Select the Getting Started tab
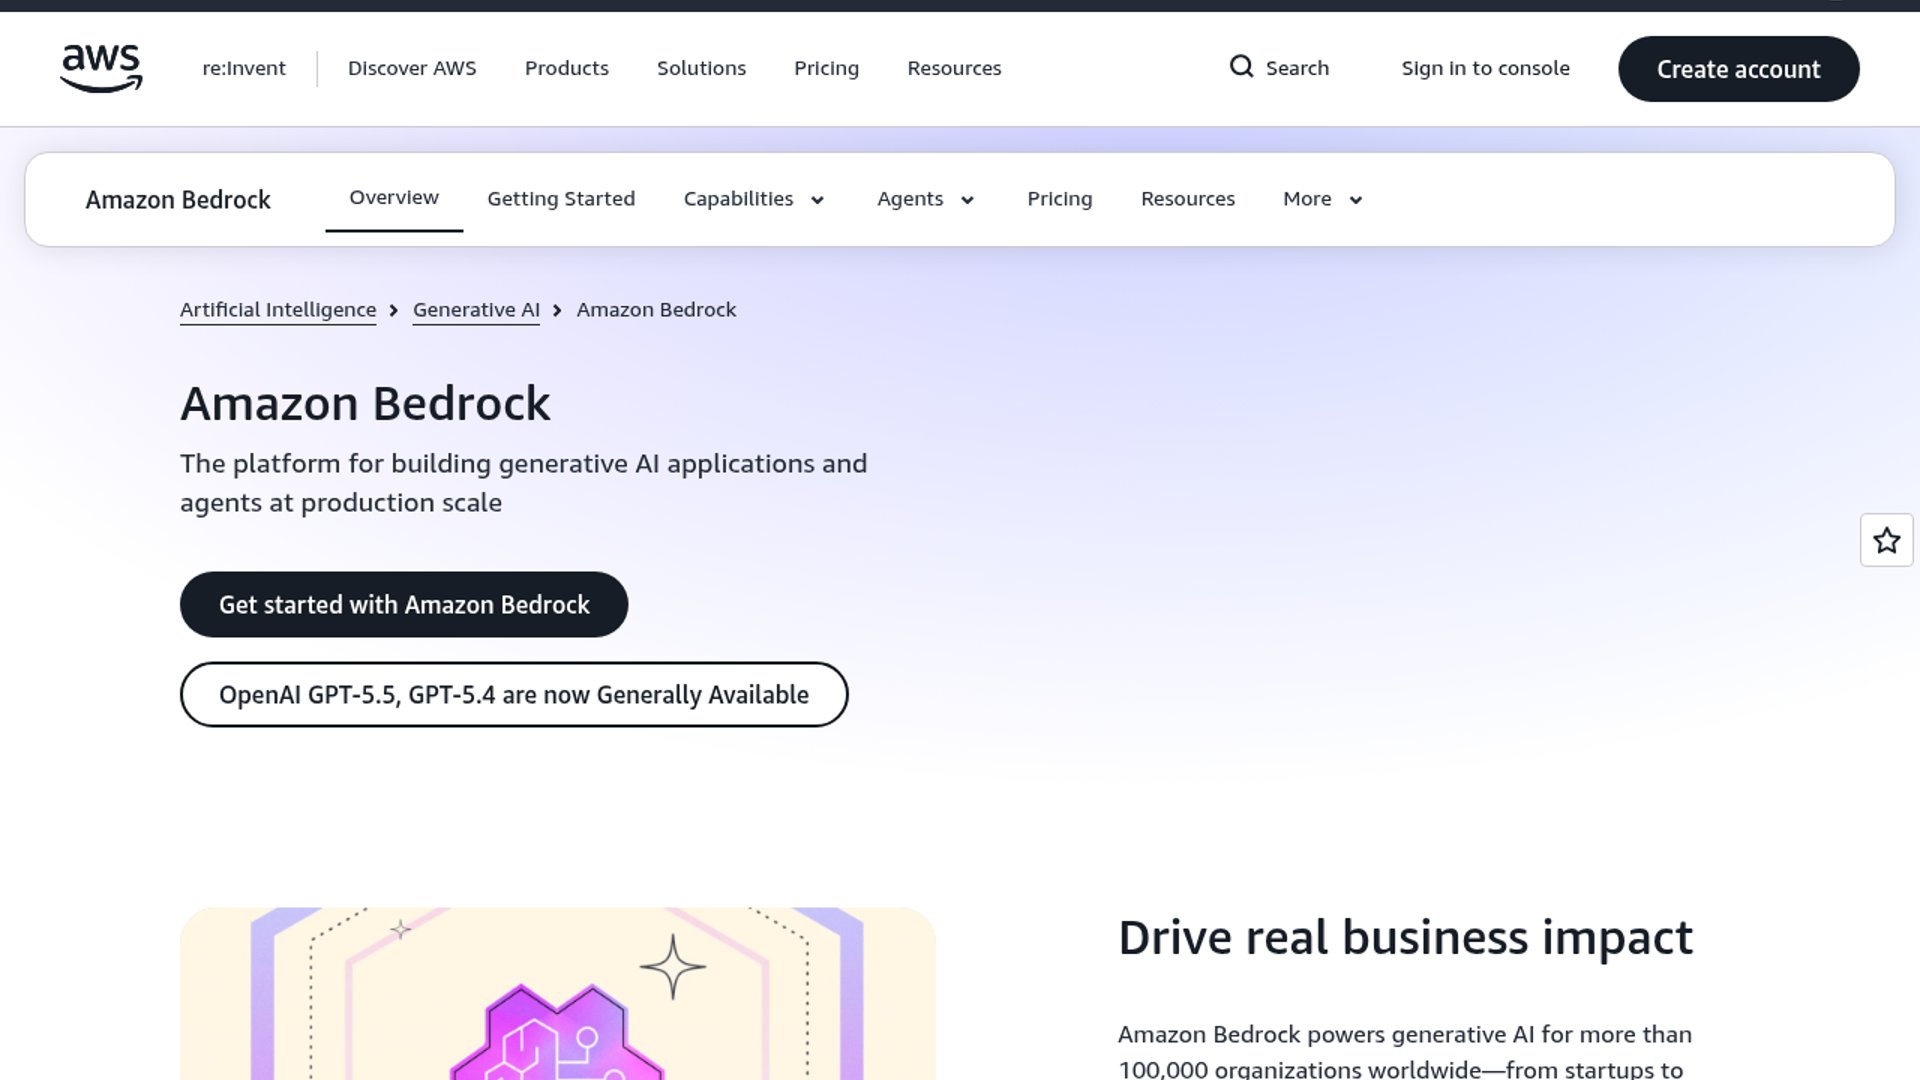The width and height of the screenshot is (1920, 1080). [x=561, y=199]
